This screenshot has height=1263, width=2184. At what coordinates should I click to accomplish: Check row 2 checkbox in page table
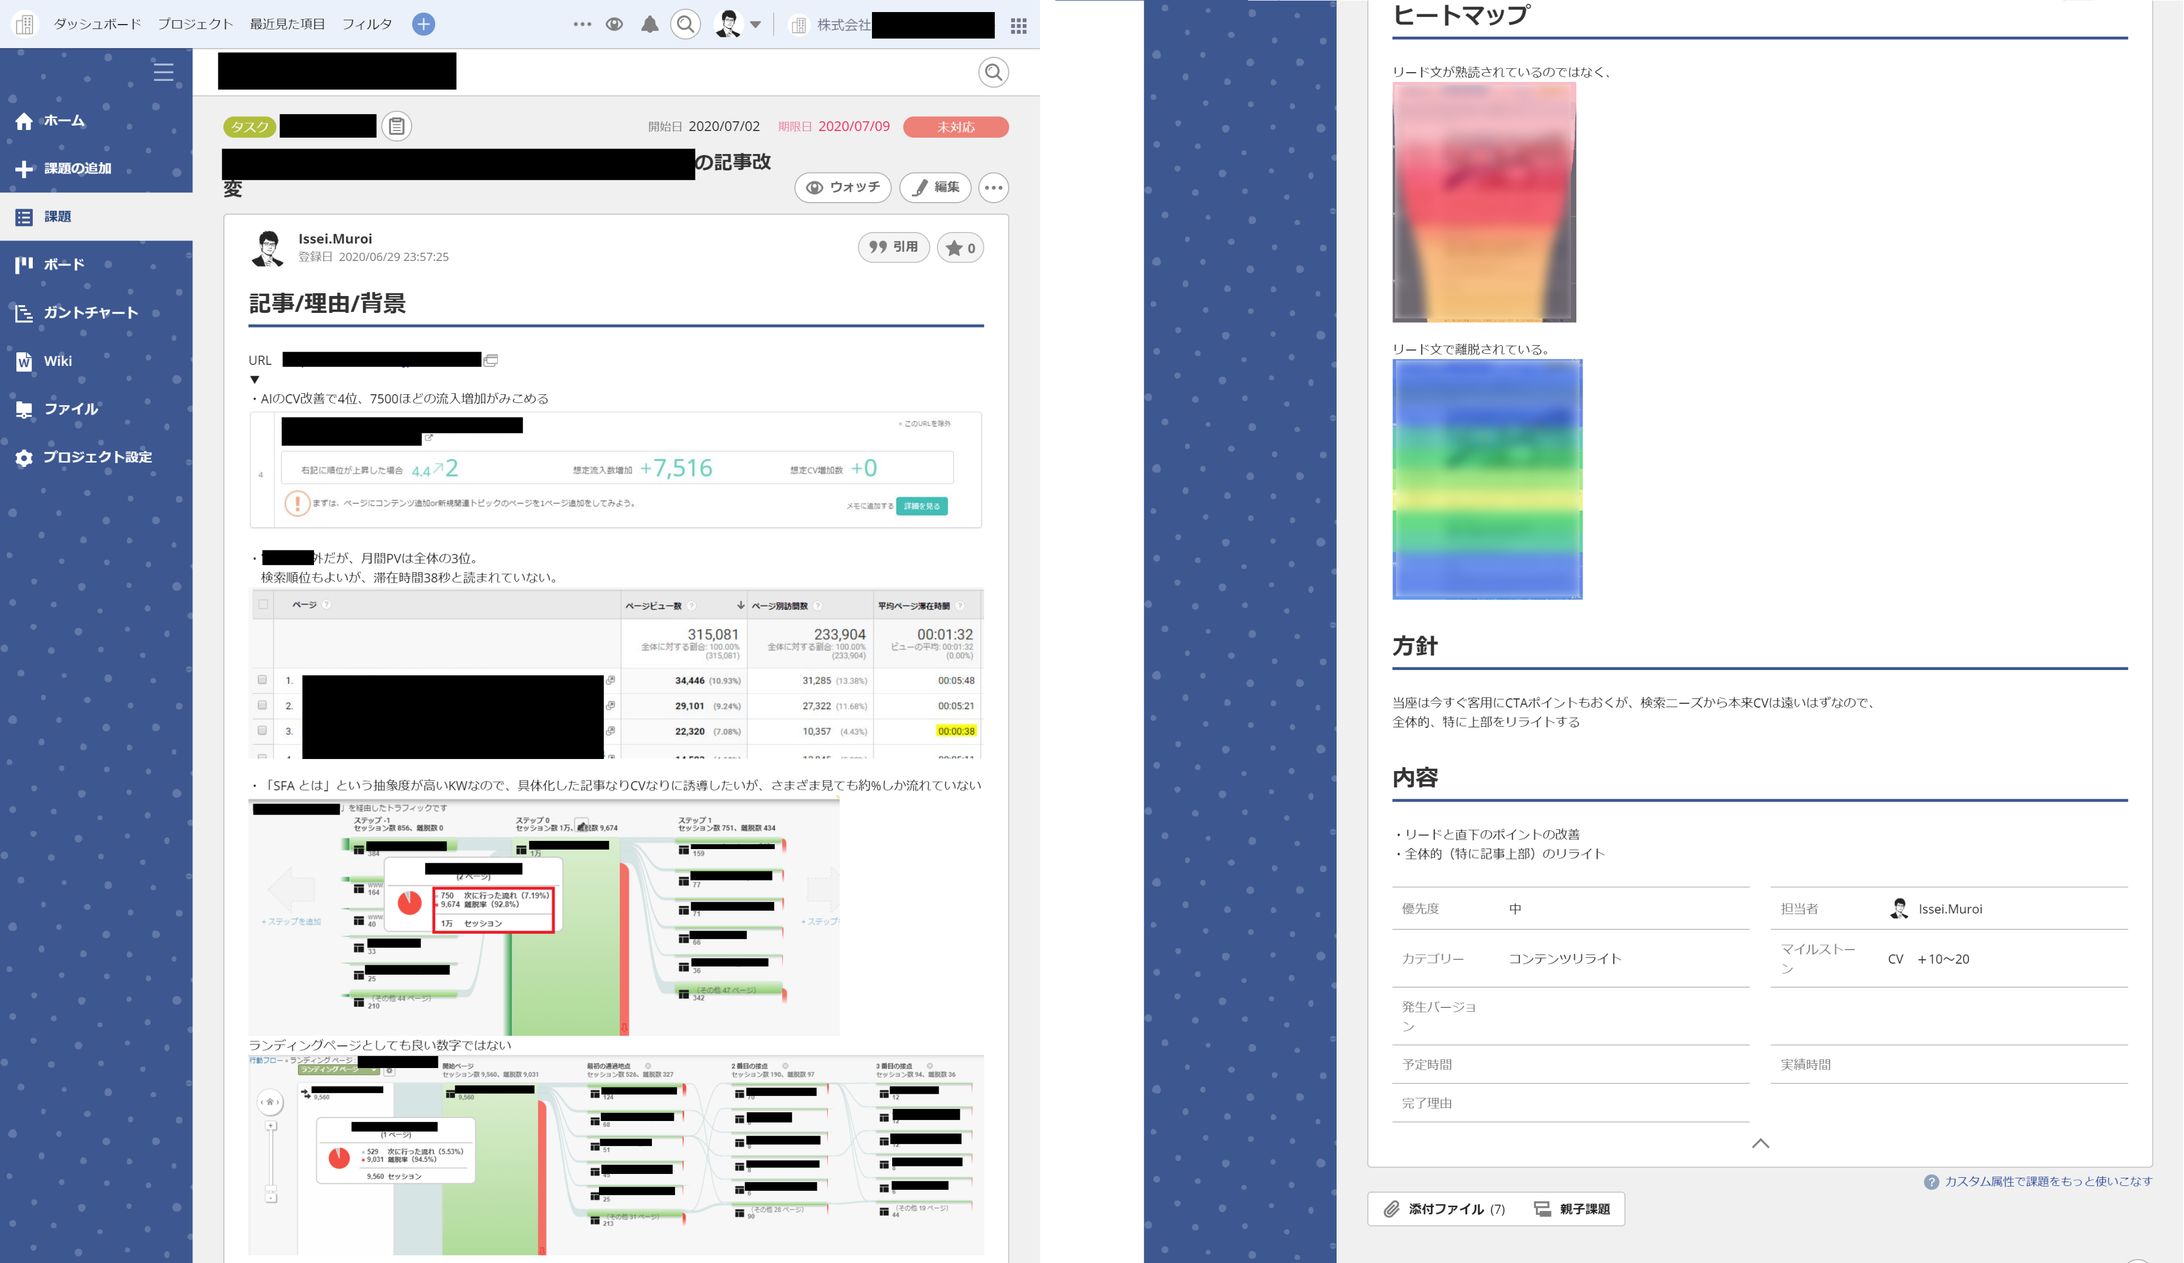coord(263,705)
